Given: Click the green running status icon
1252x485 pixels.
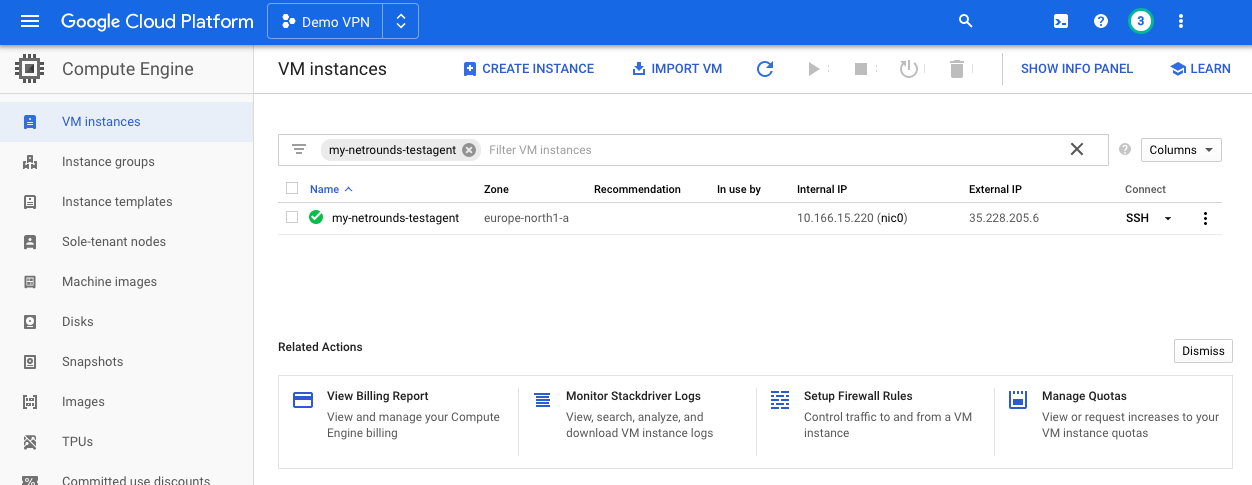Looking at the screenshot, I should [316, 217].
